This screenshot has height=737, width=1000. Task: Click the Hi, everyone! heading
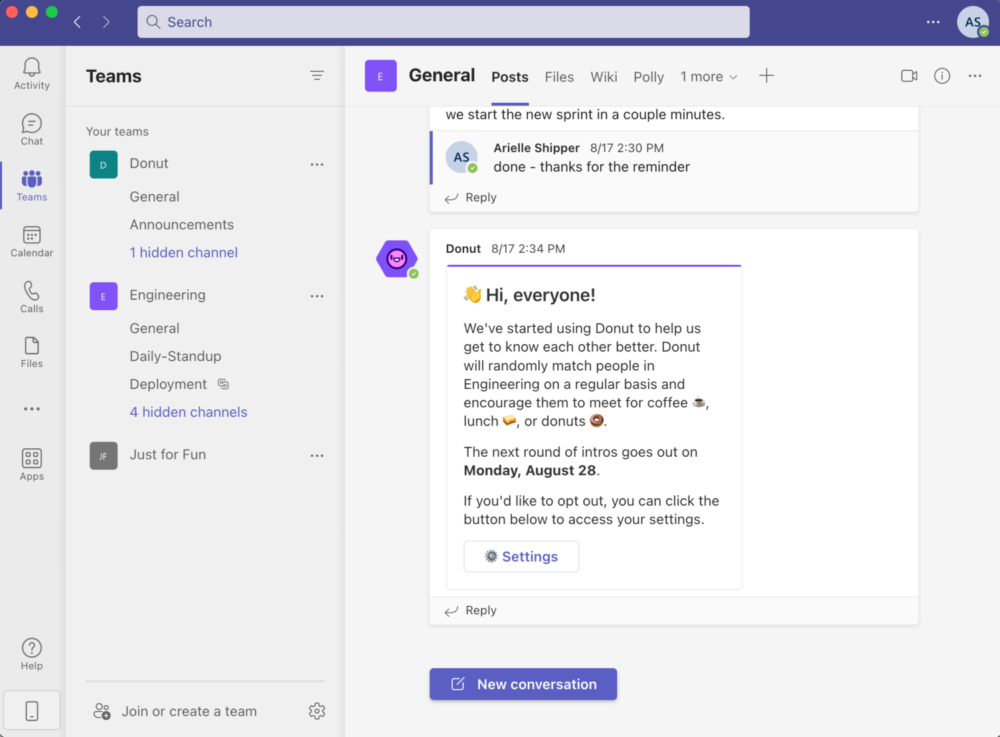540,295
